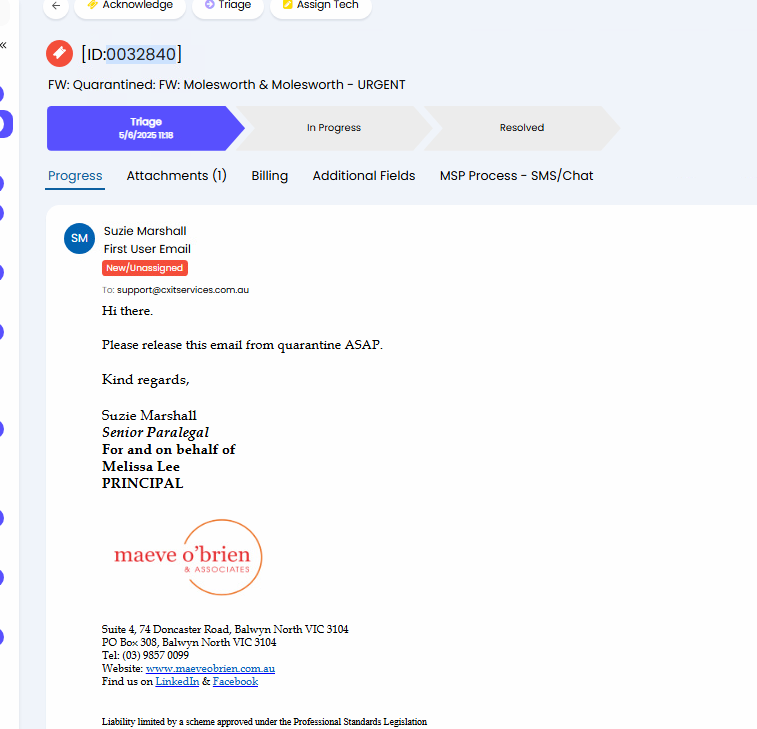Click the Assign Tech button

[x=321, y=6]
